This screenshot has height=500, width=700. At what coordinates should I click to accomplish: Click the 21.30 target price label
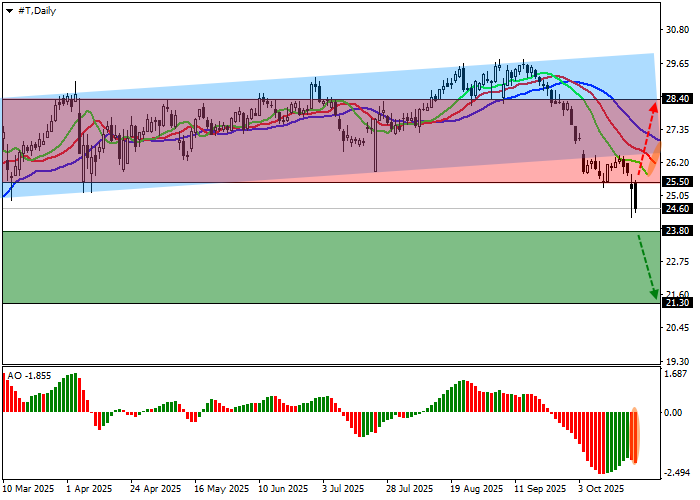(677, 303)
